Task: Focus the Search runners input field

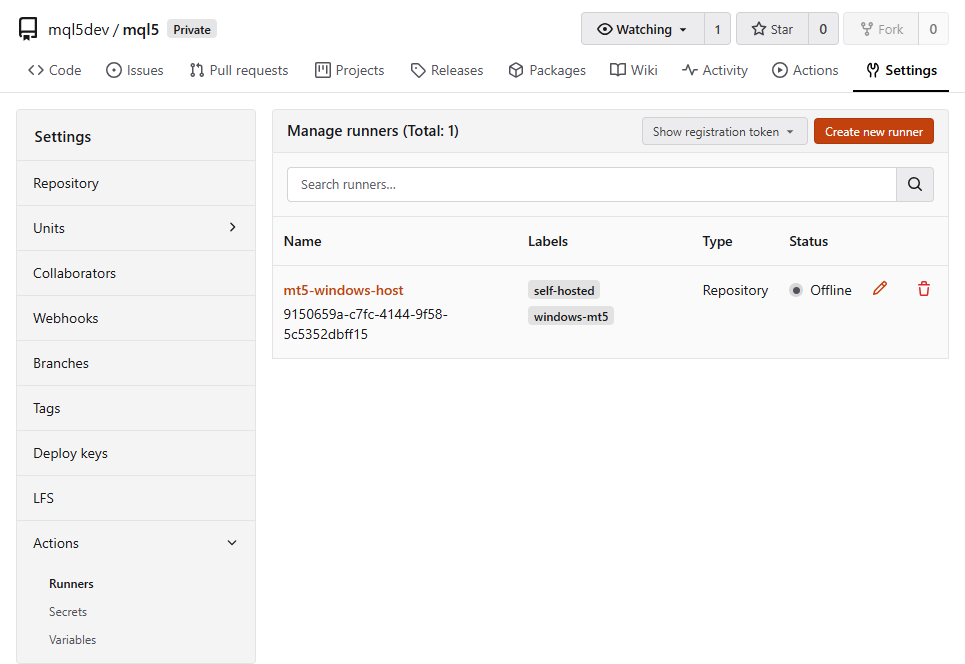Action: point(591,184)
